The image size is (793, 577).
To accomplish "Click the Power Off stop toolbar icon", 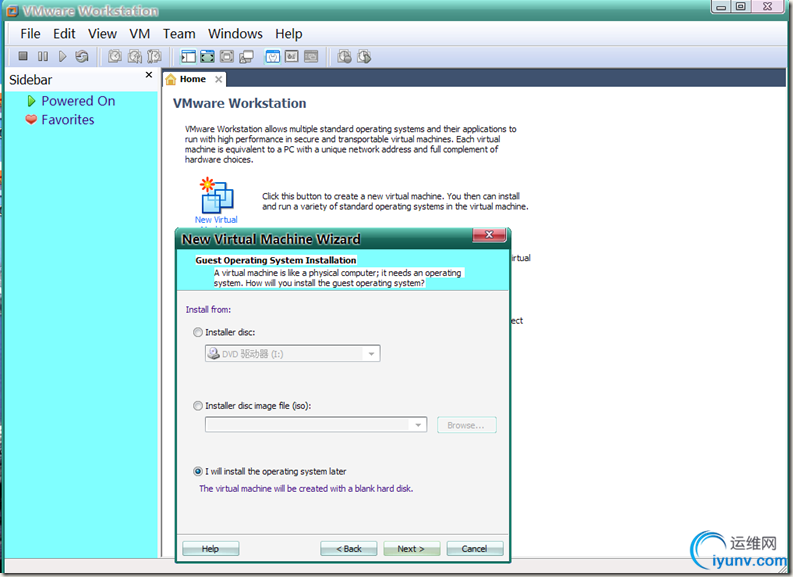I will coord(23,56).
